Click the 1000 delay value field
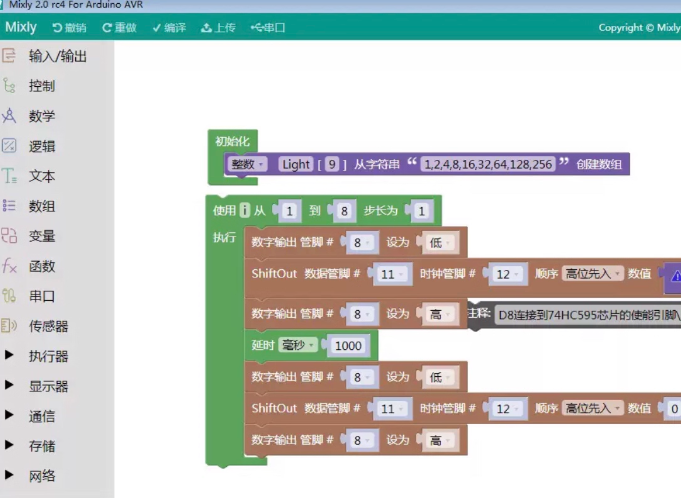 (x=349, y=345)
